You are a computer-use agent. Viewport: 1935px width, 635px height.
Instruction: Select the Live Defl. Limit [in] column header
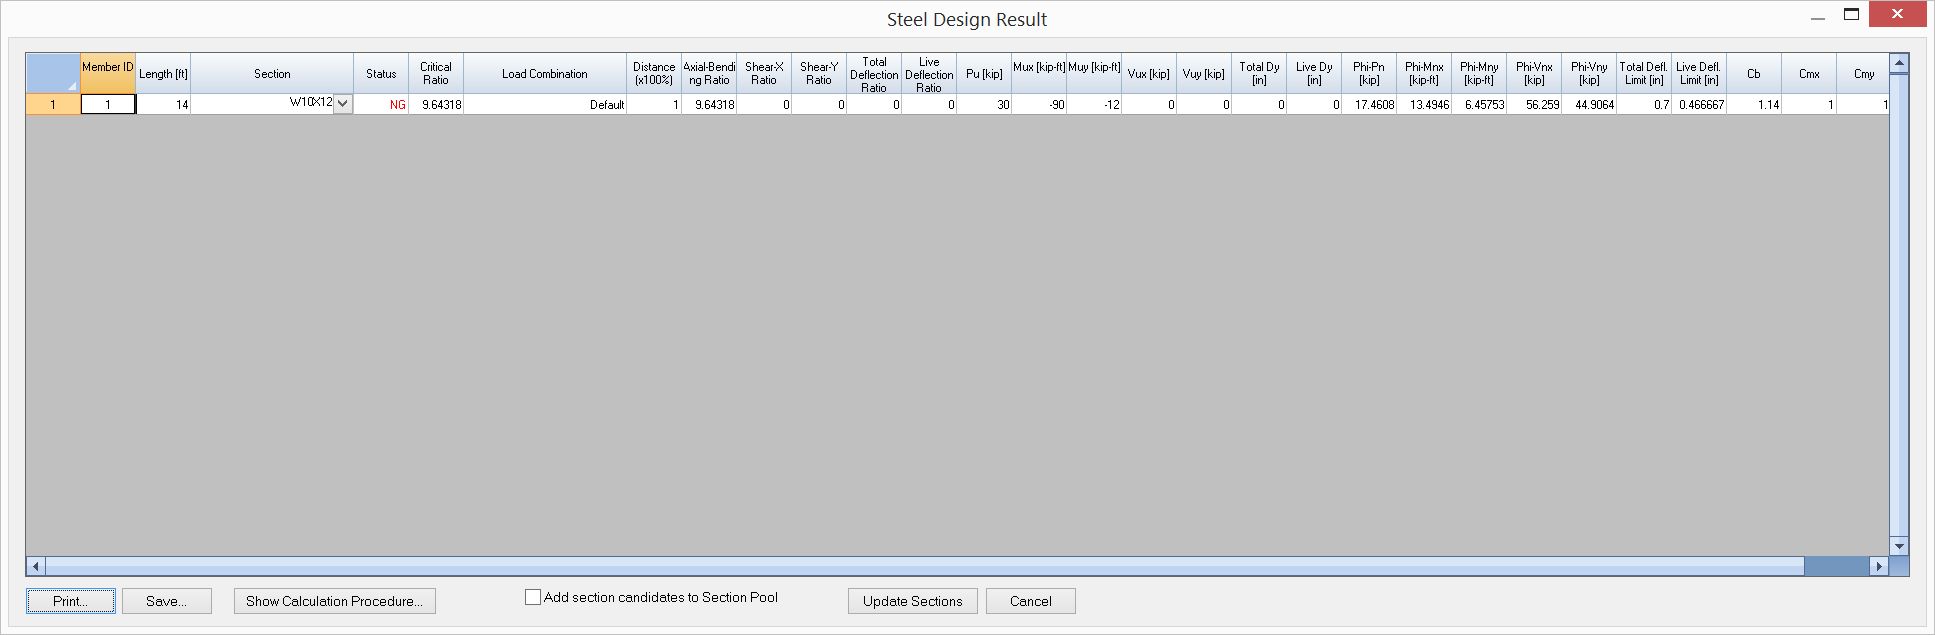[x=1699, y=73]
